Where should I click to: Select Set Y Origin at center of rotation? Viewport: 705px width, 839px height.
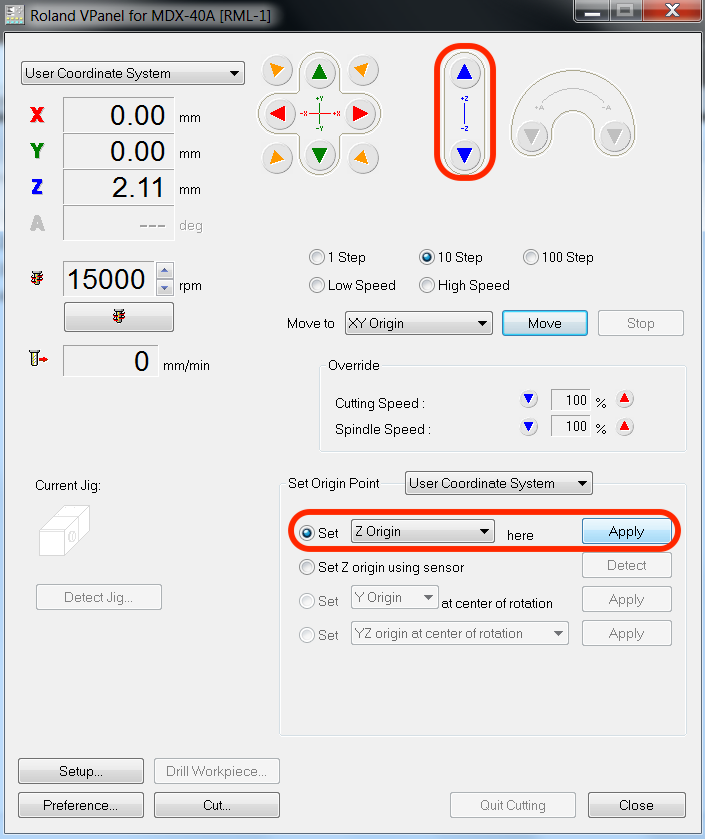(306, 601)
